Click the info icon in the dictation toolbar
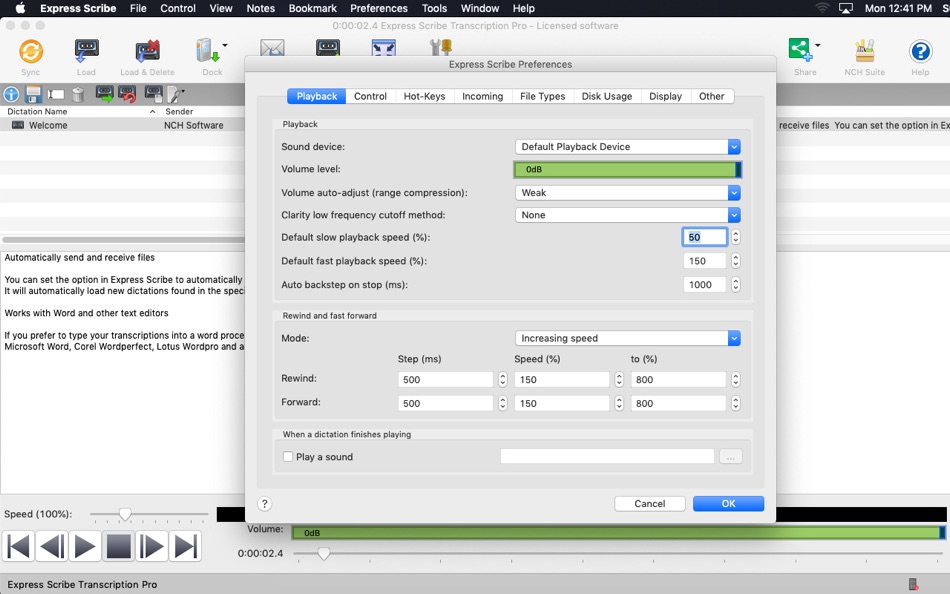 [10, 93]
